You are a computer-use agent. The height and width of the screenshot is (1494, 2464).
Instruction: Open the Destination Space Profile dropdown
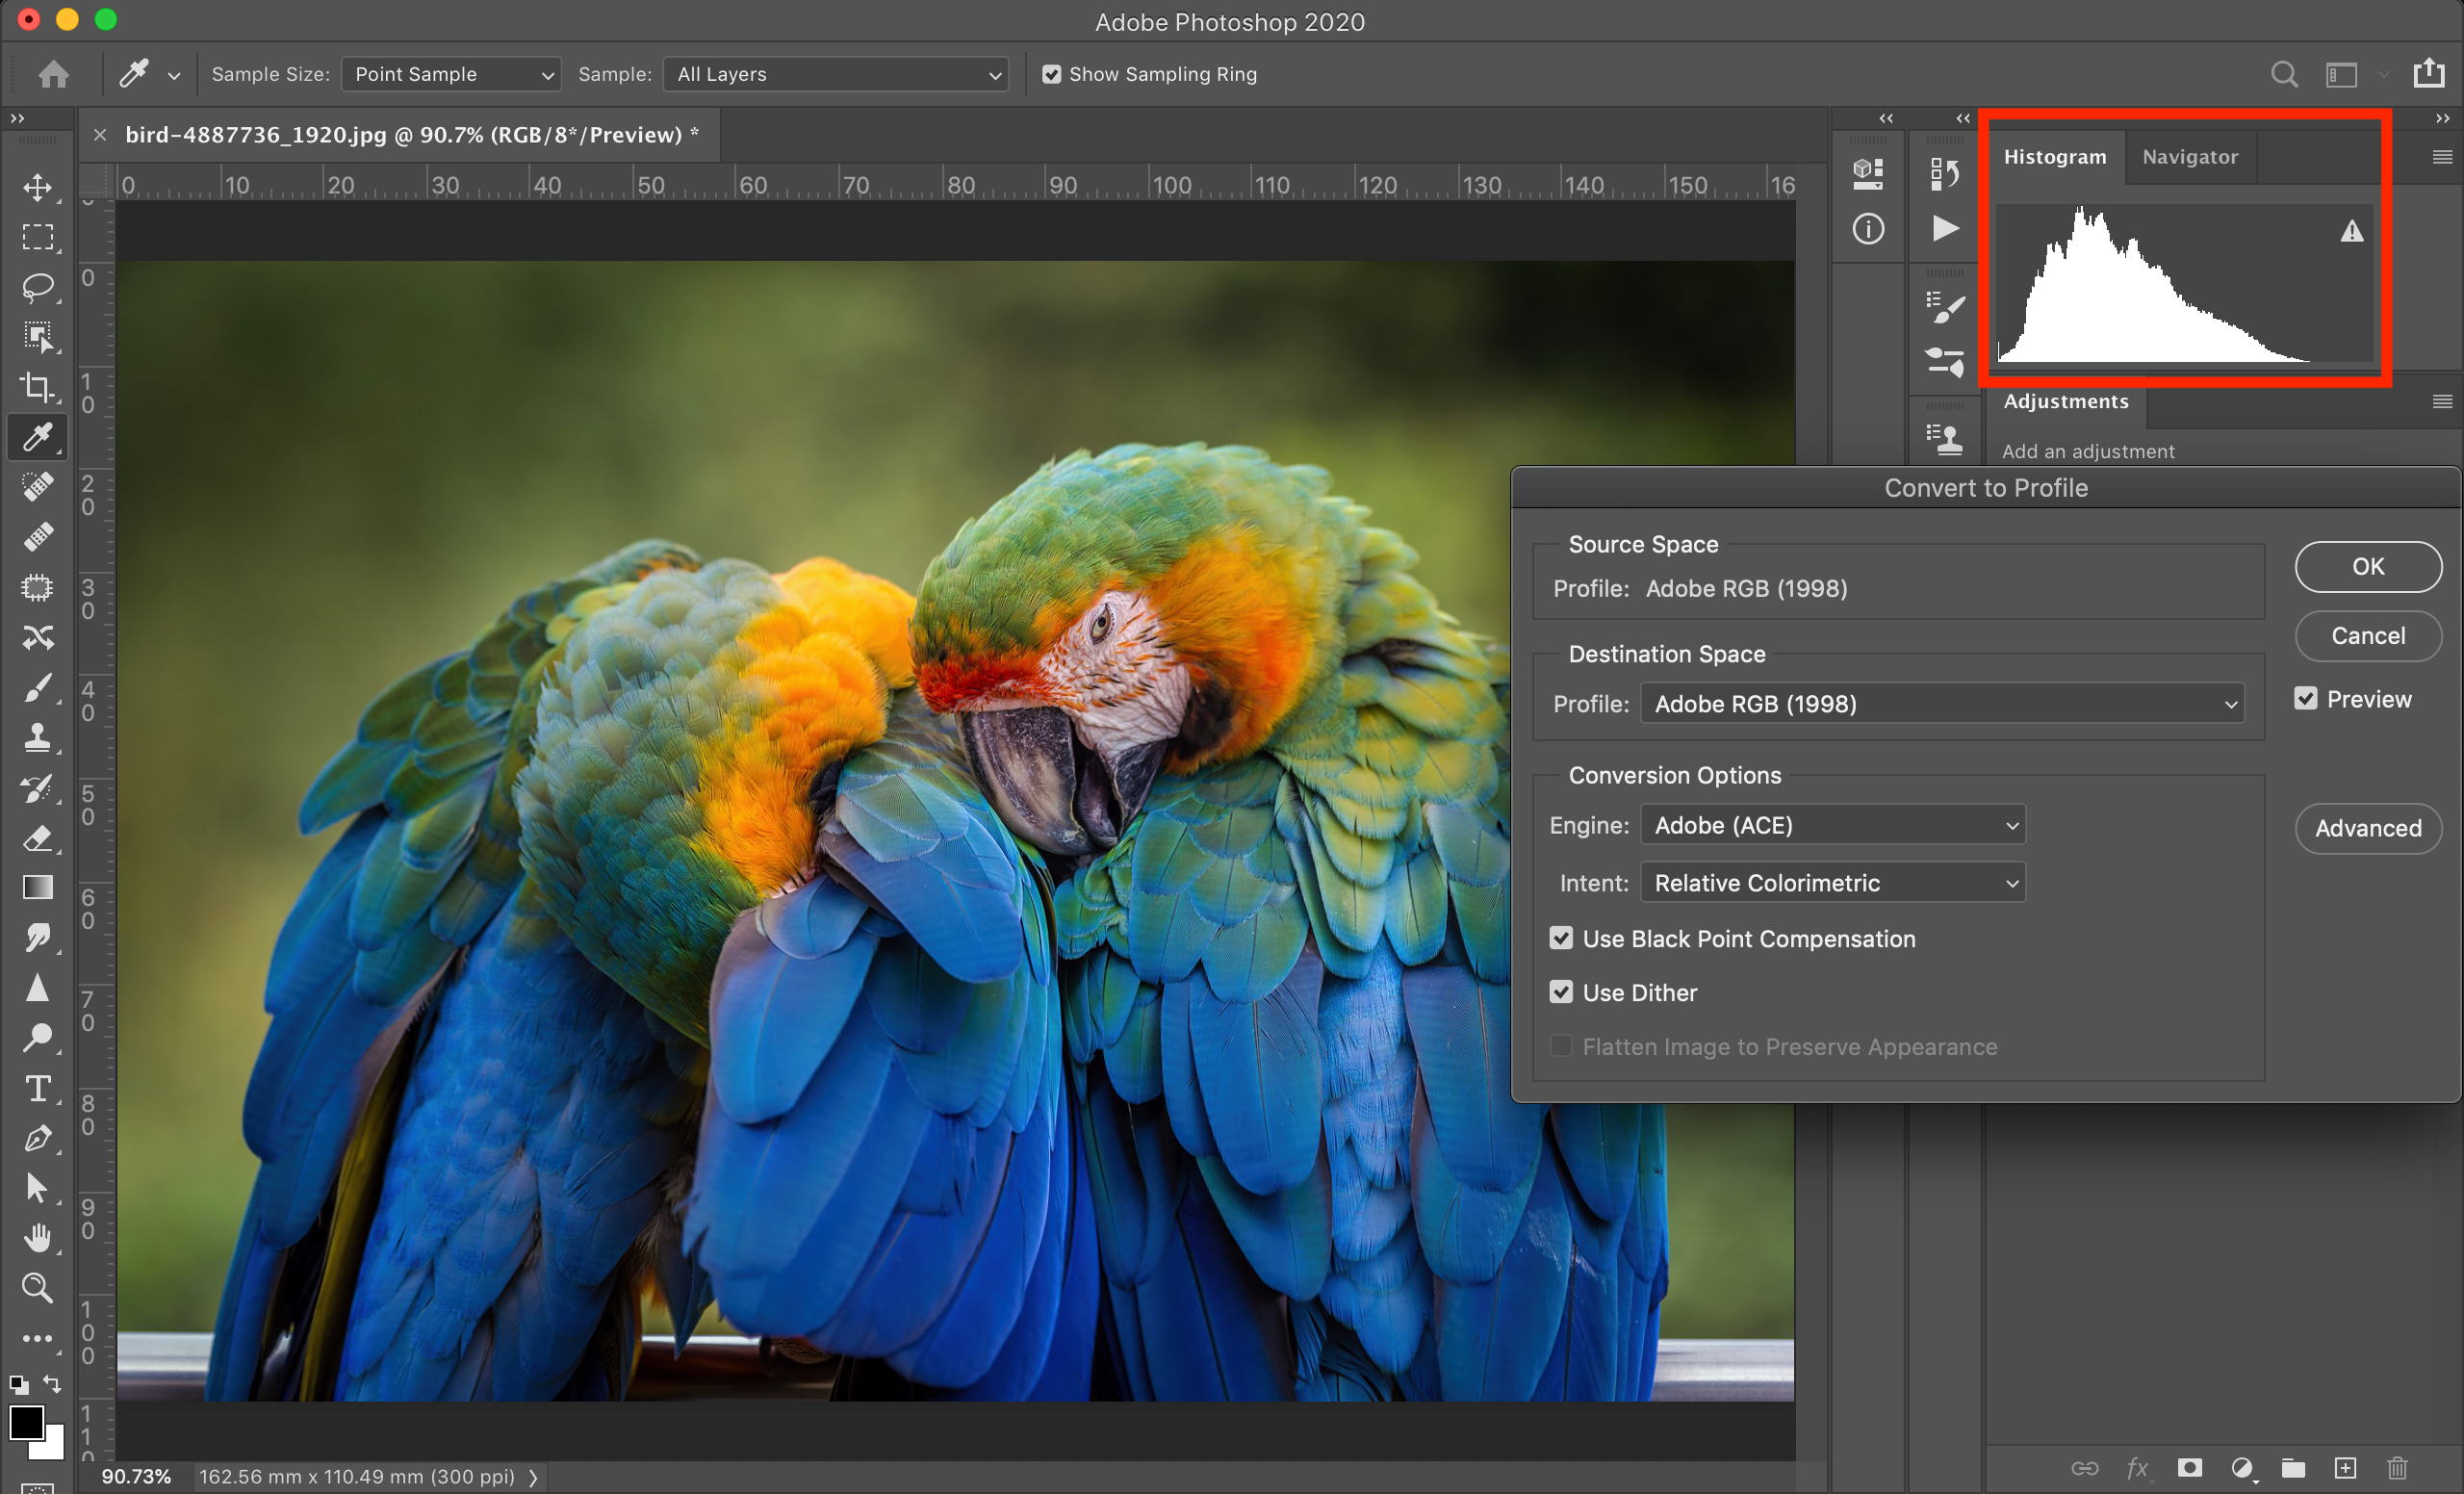[1941, 704]
